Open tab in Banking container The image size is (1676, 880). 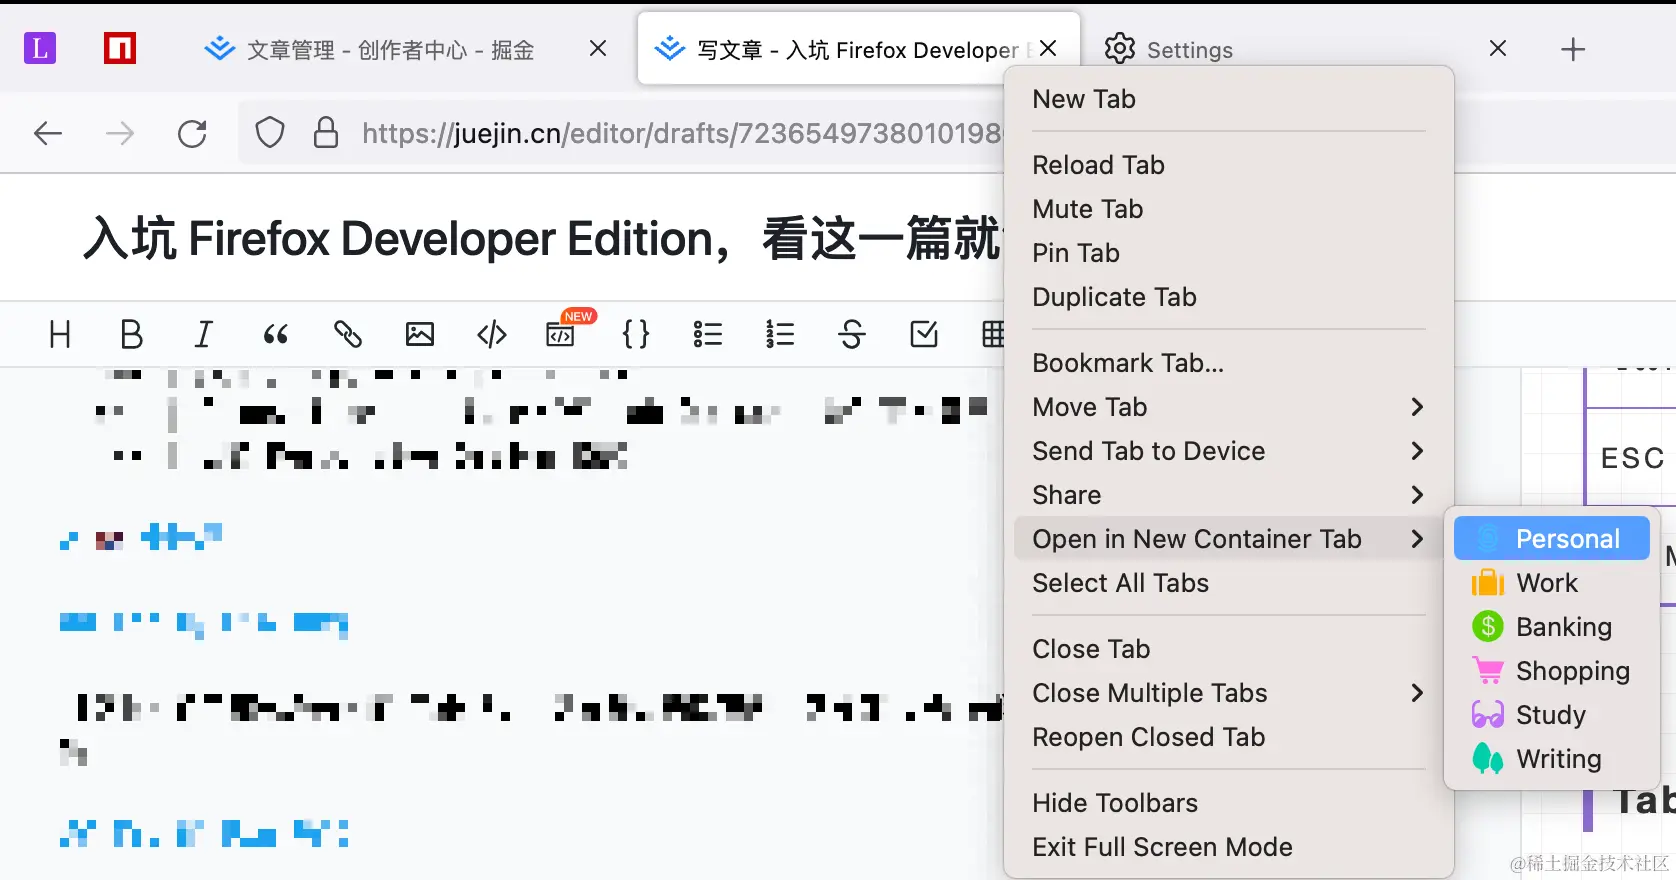point(1552,627)
